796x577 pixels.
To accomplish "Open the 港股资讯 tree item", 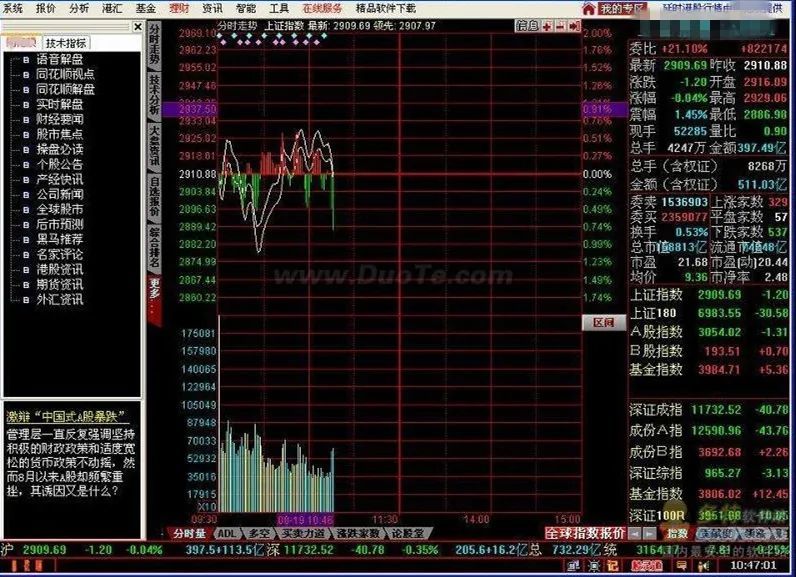I will coord(59,269).
